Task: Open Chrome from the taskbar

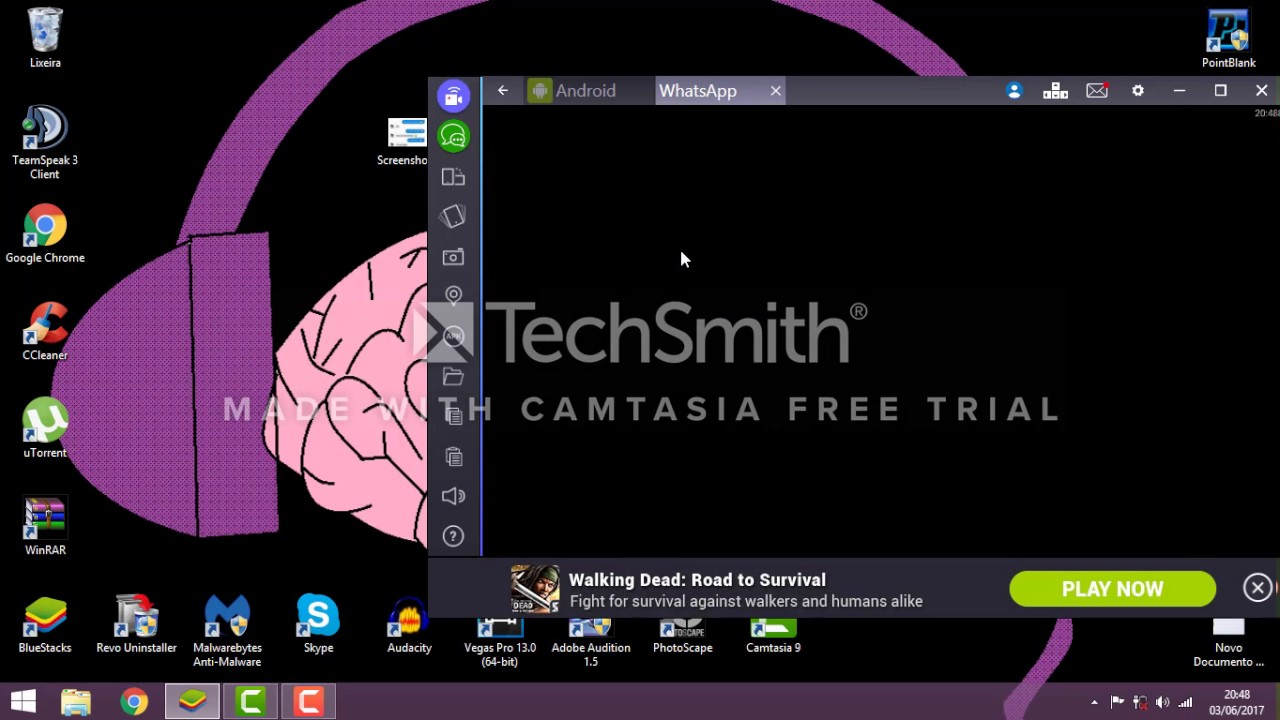Action: pos(134,702)
